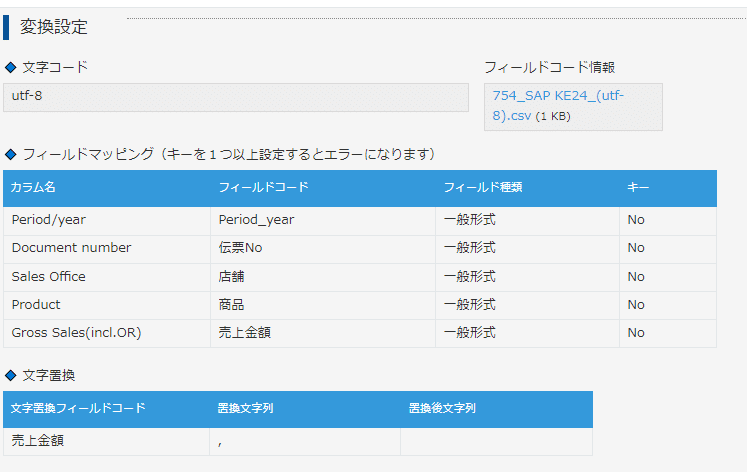Viewport: 747px width, 472px height.
Task: Open the 754_SAP KE24_(utf-8).csv file link
Action: [x=558, y=105]
